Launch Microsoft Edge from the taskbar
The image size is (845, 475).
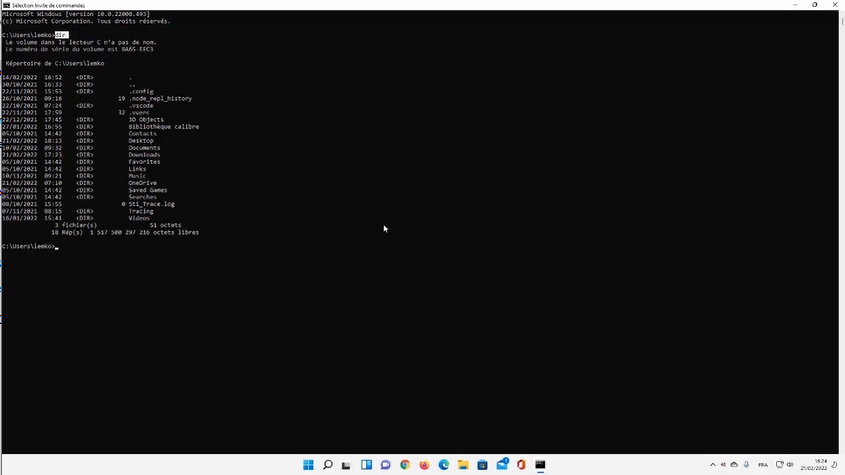pyautogui.click(x=444, y=465)
